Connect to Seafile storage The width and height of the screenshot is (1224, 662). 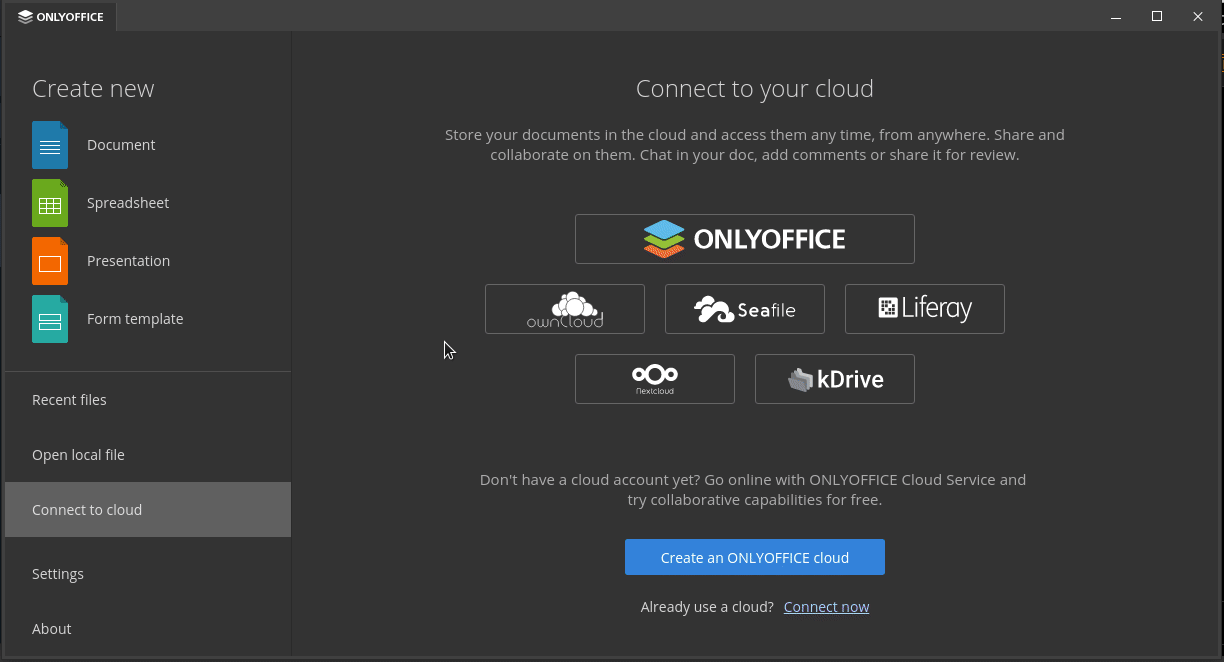click(744, 309)
